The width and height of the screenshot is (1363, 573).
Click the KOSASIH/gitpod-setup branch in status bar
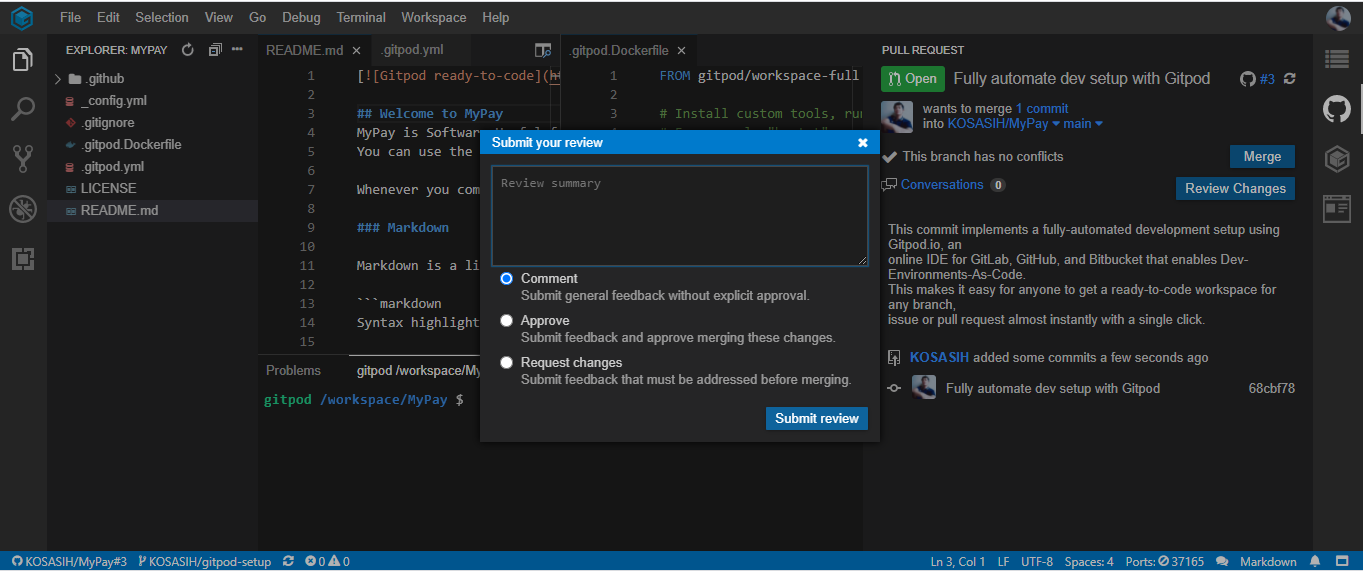204,562
